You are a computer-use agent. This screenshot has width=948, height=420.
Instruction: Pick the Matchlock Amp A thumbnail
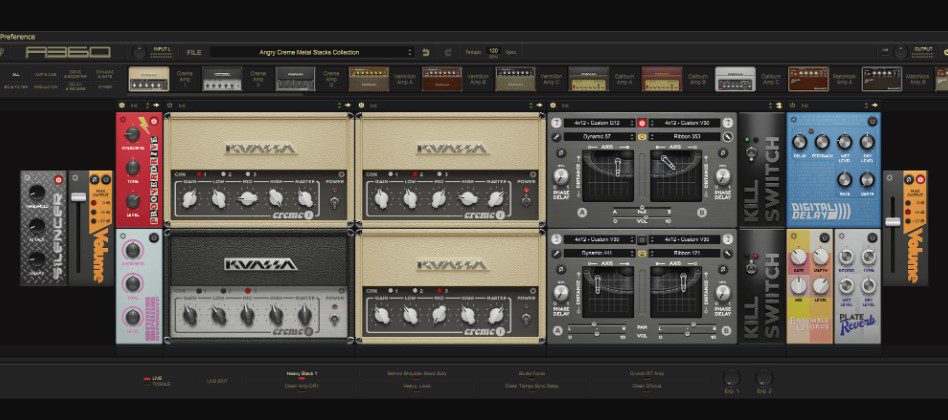[808, 79]
